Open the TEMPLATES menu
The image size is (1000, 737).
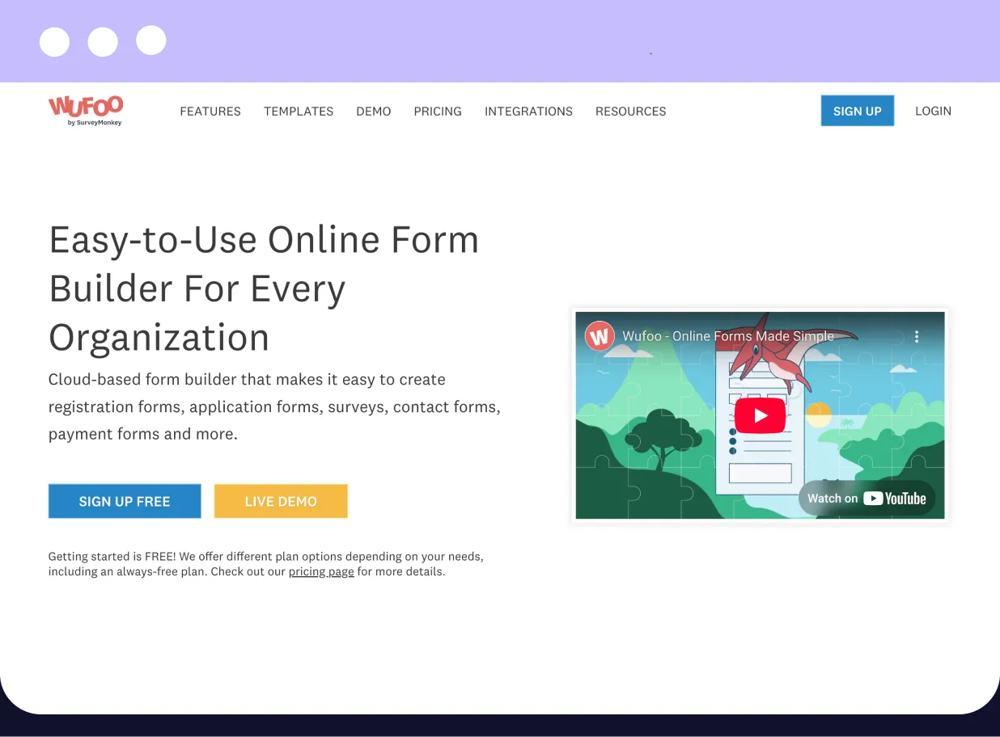(298, 111)
